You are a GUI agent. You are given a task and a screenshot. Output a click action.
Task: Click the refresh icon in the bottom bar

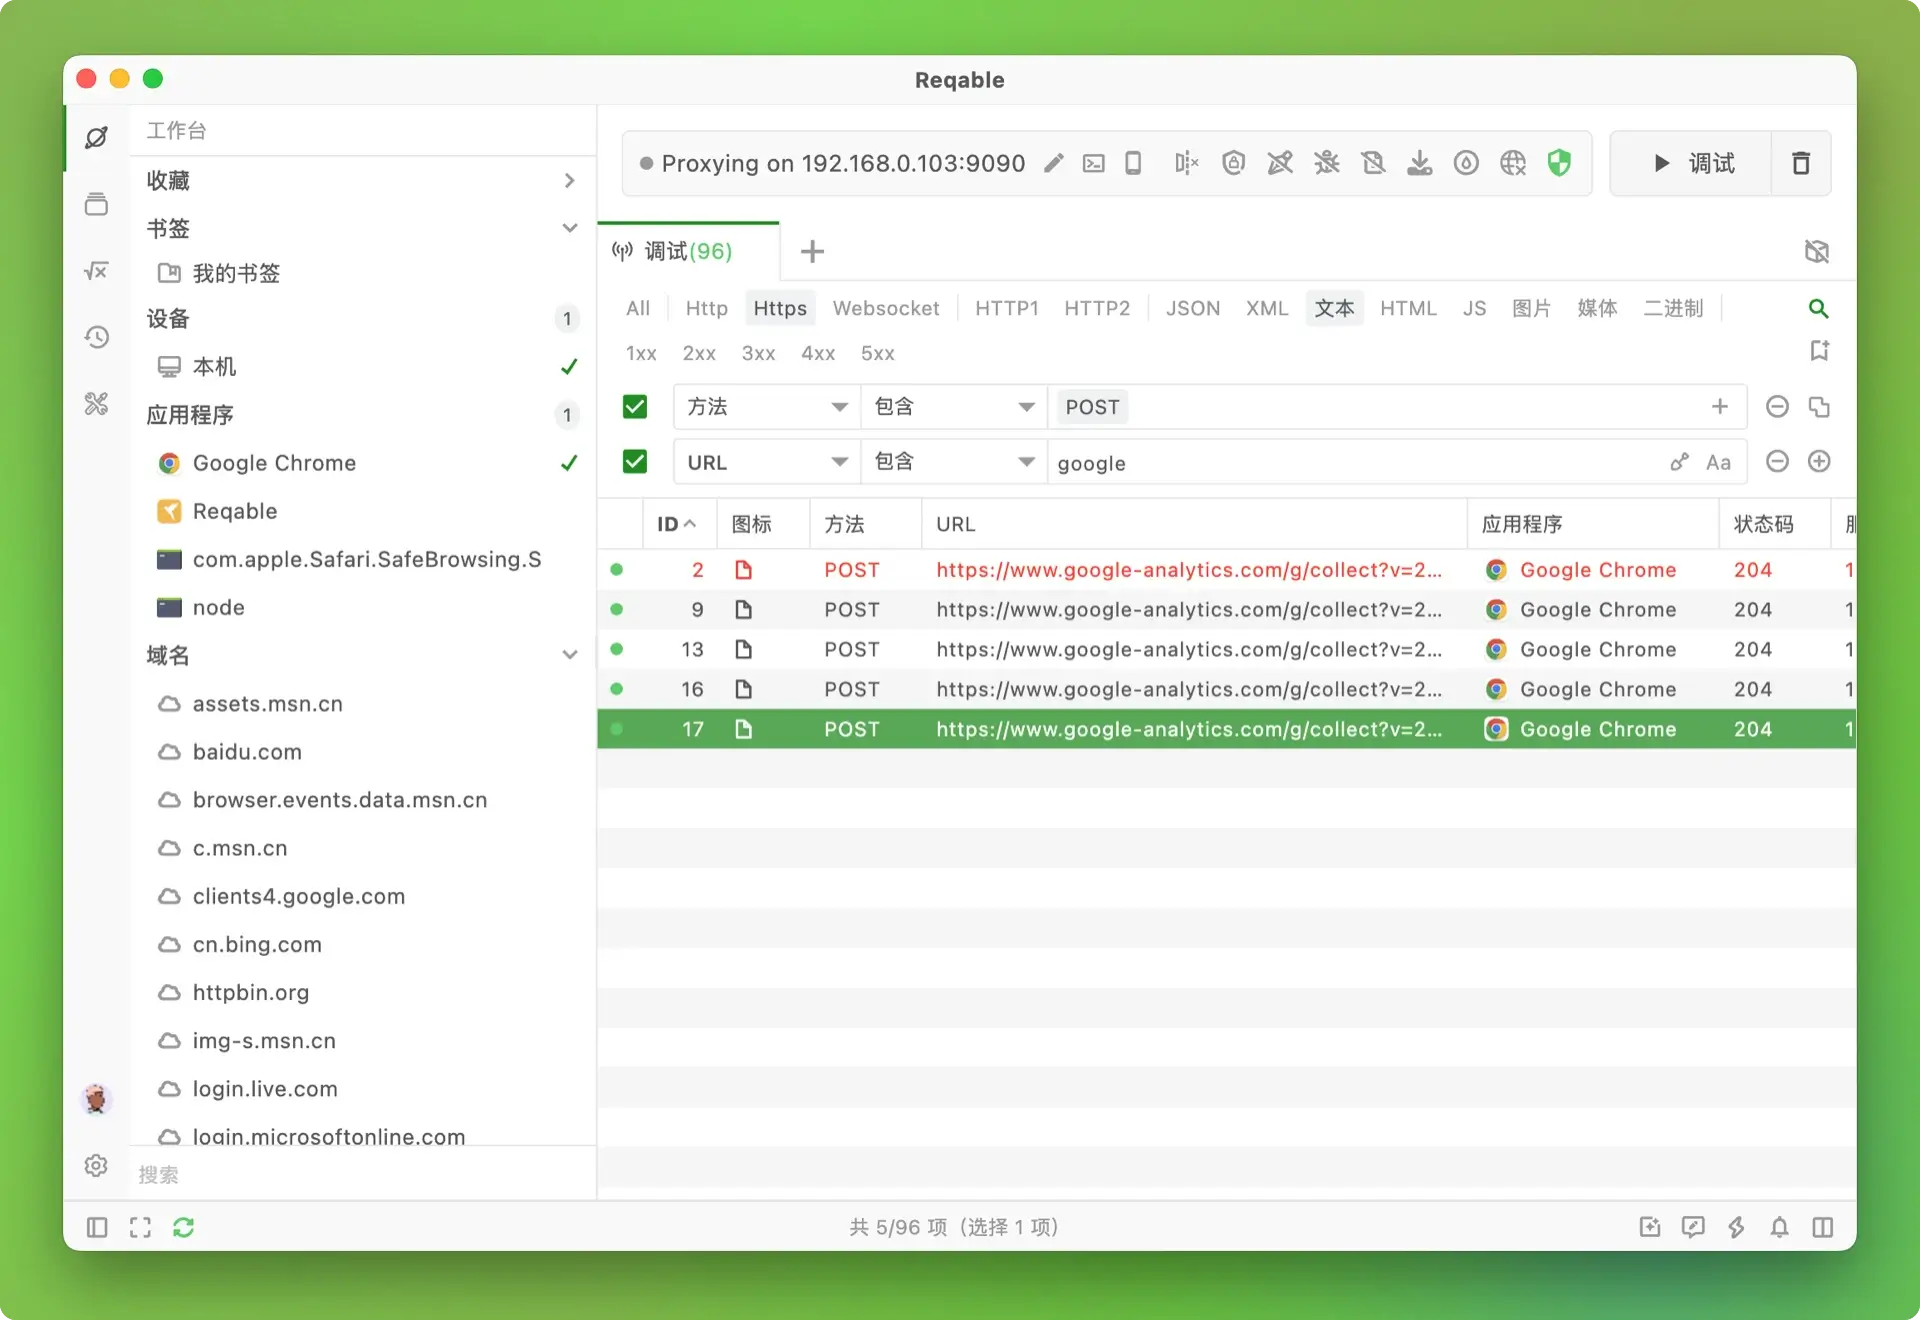[184, 1227]
